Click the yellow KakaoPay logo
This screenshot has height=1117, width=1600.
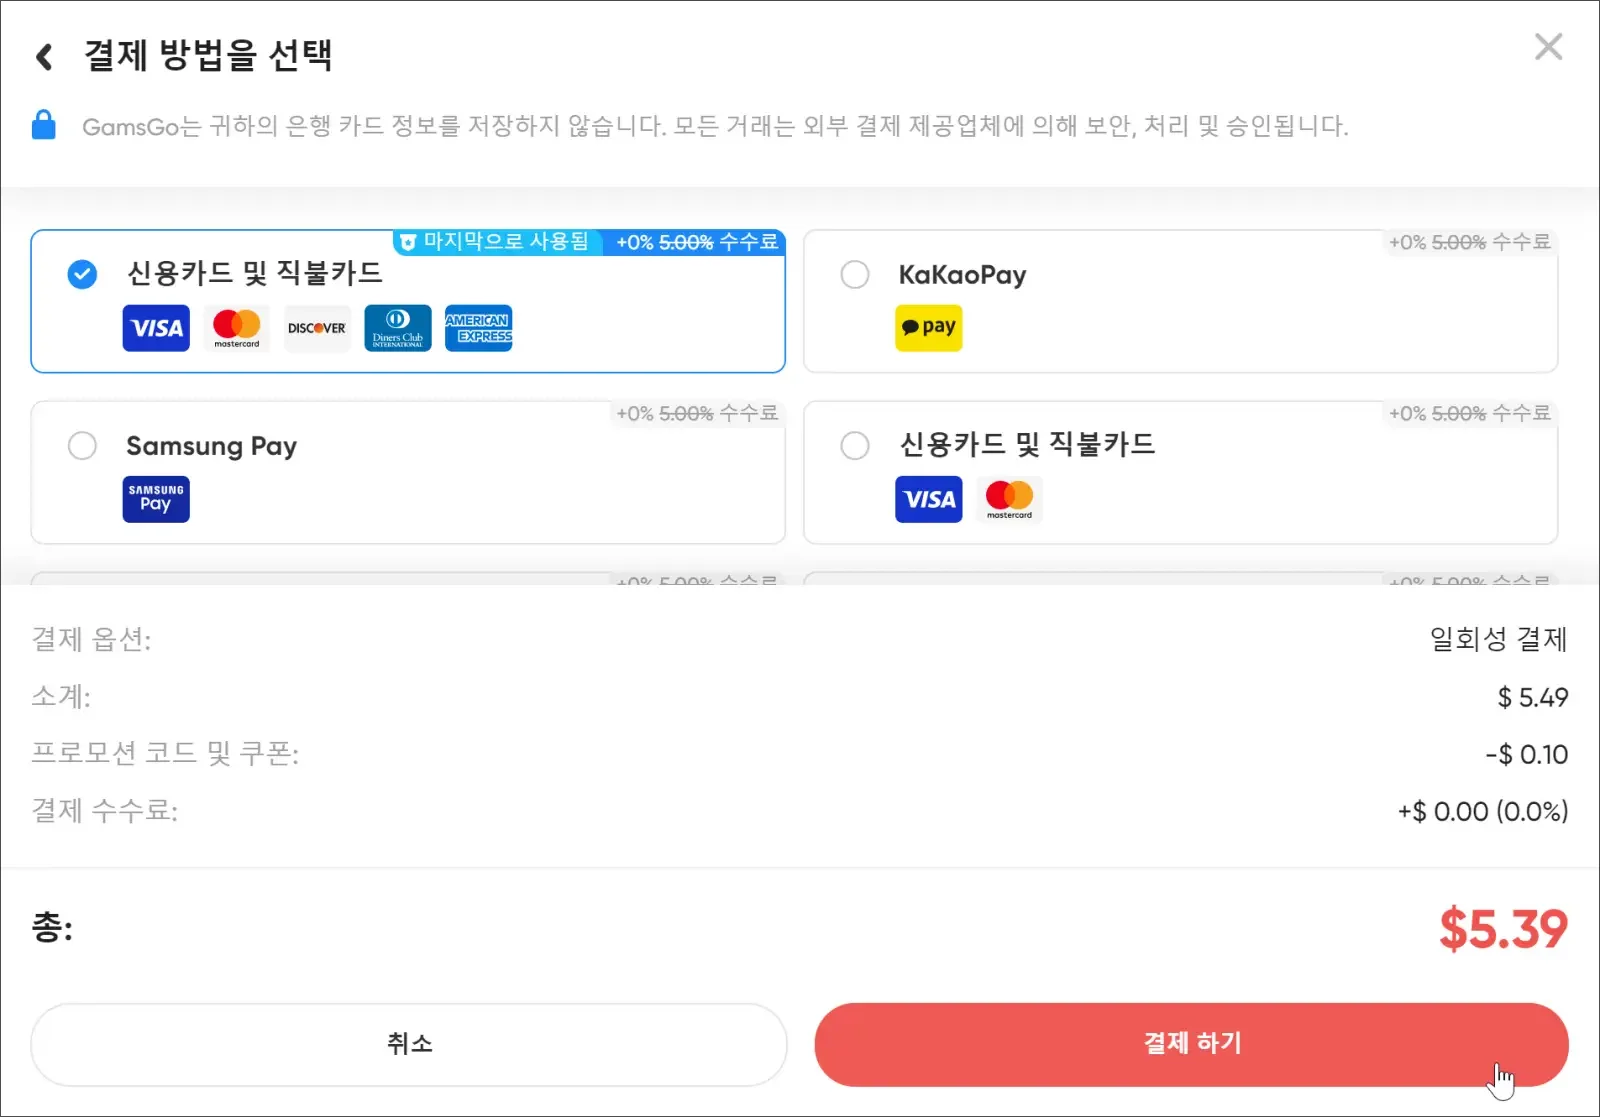[928, 328]
